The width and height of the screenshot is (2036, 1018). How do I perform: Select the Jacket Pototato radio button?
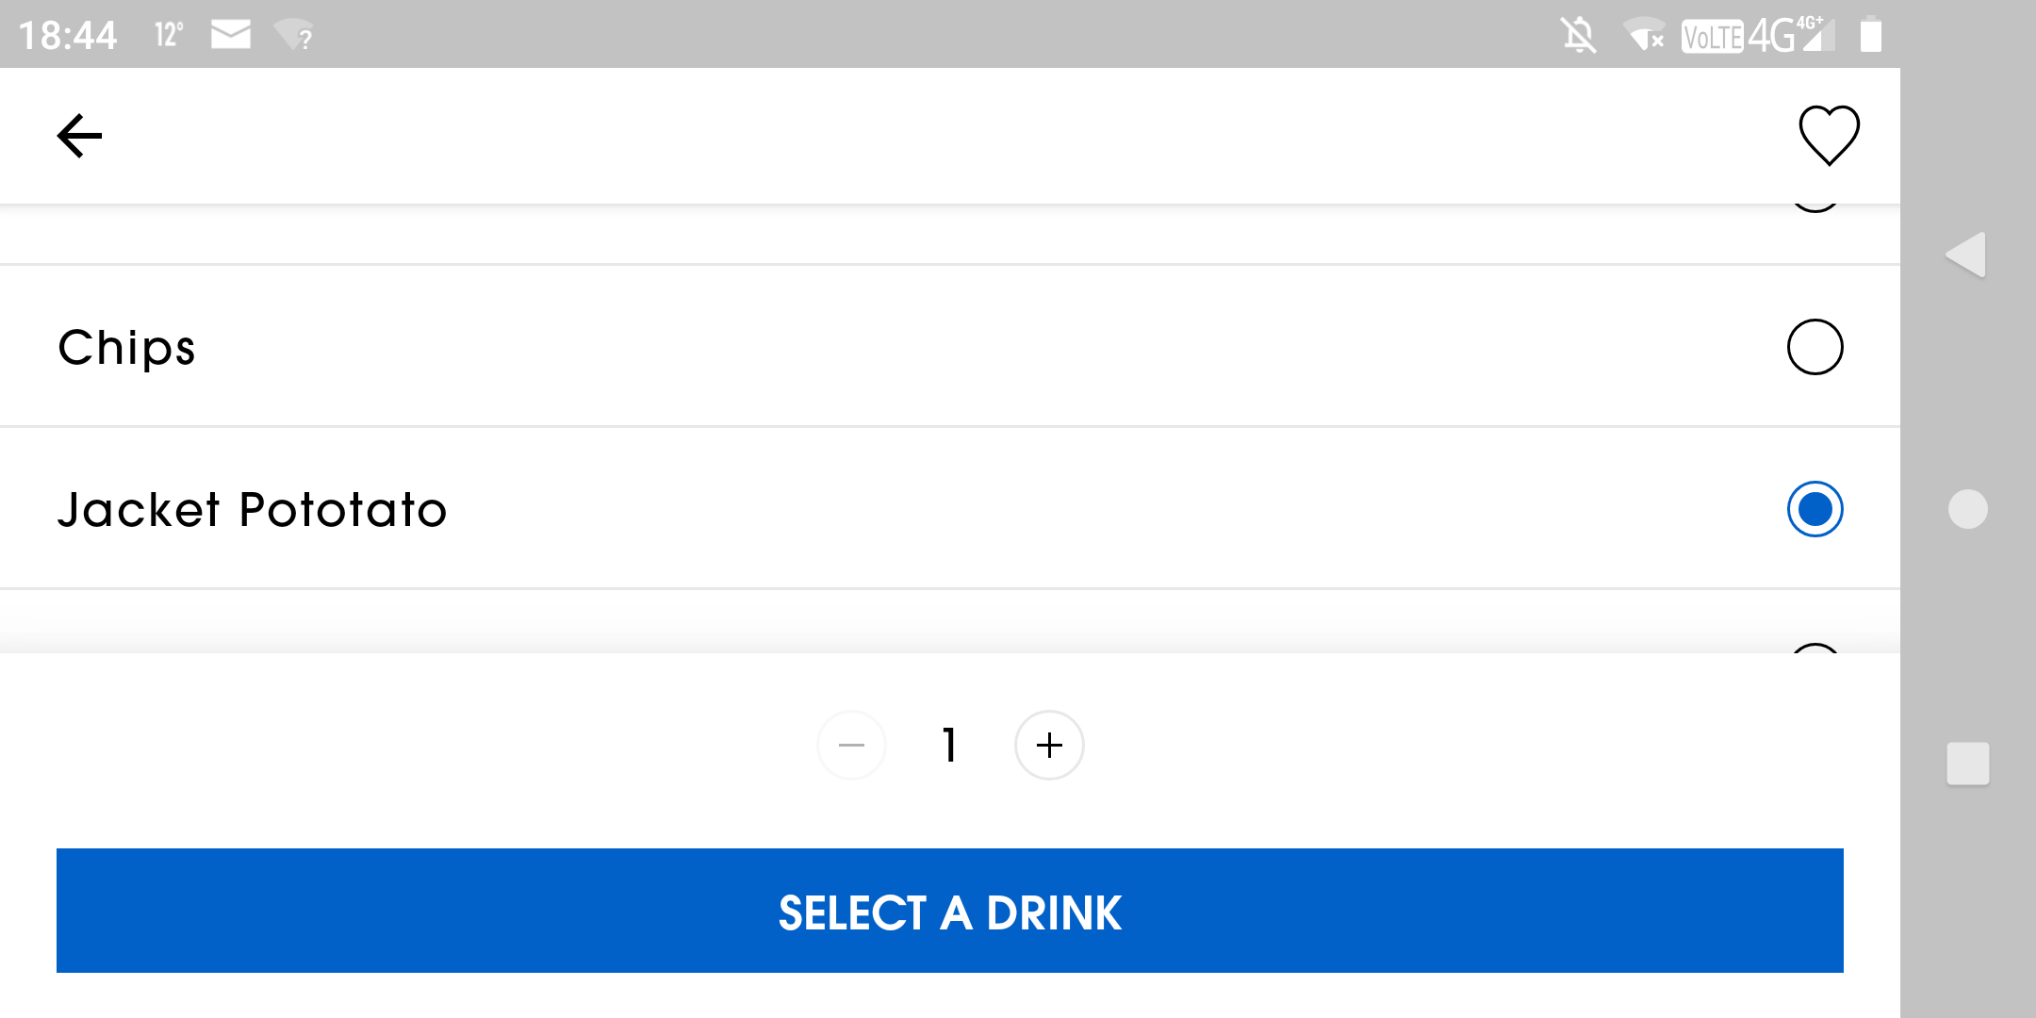1814,509
